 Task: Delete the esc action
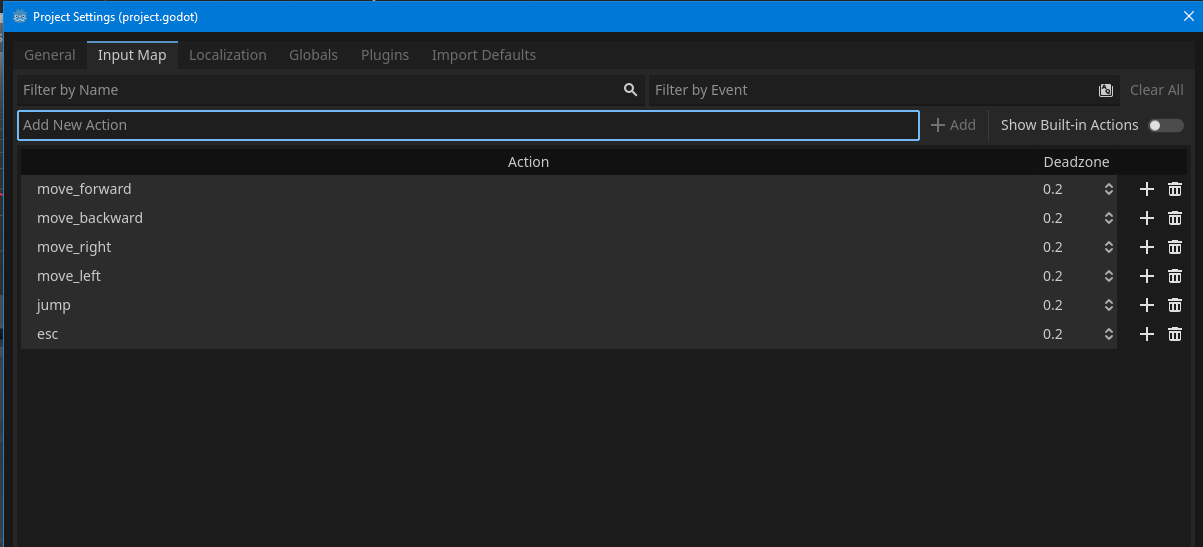coord(1175,335)
